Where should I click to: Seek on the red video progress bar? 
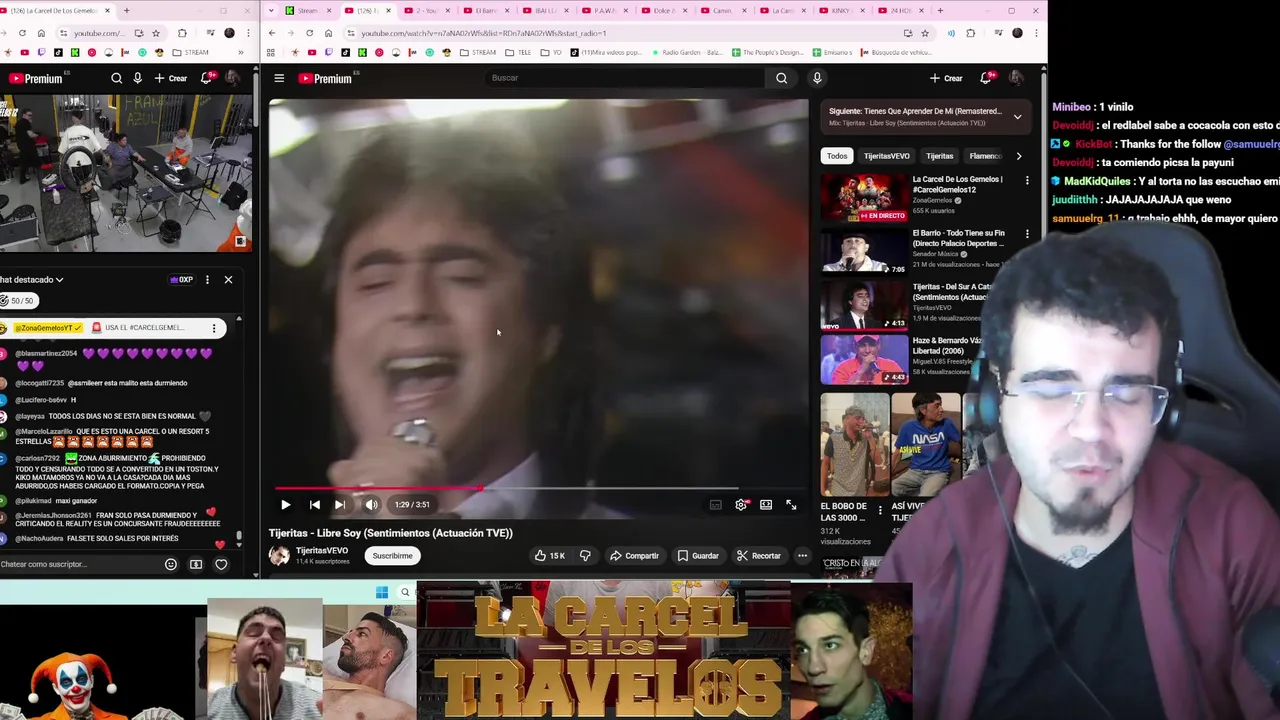[540, 488]
